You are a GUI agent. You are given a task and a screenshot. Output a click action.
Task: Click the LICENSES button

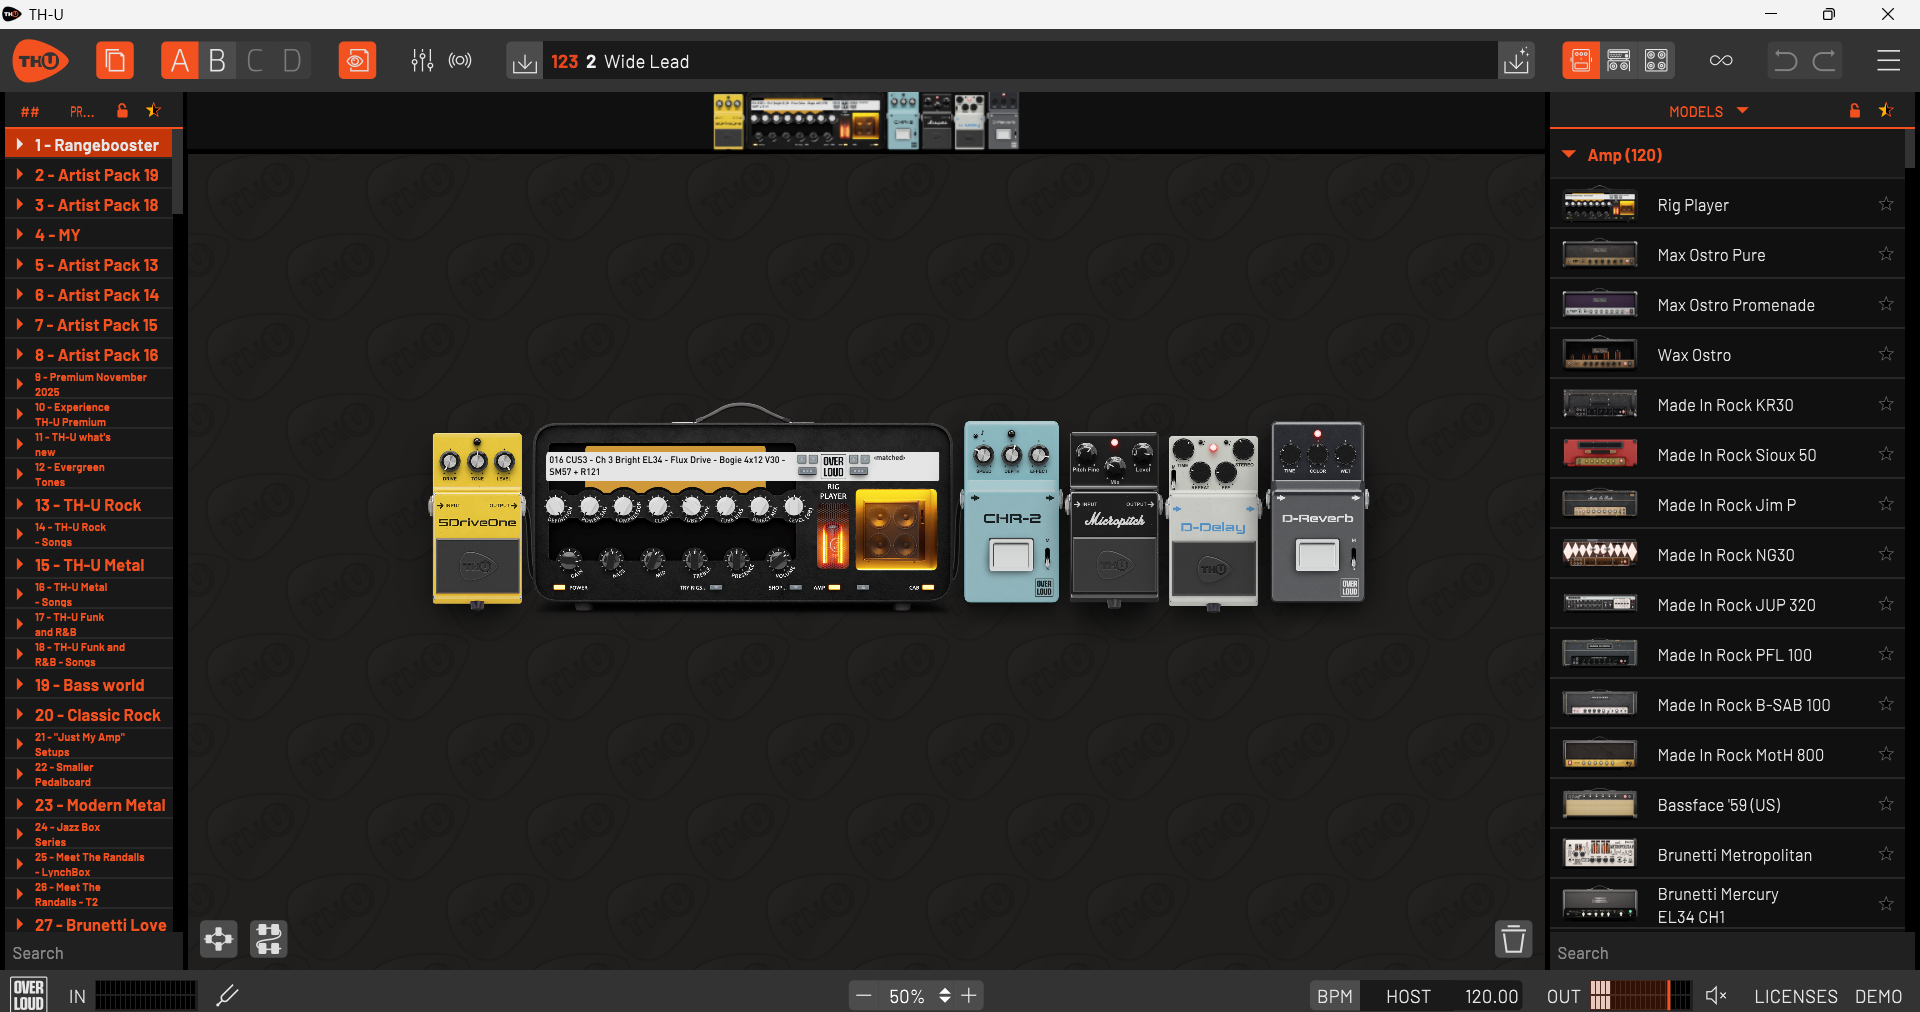(1796, 996)
